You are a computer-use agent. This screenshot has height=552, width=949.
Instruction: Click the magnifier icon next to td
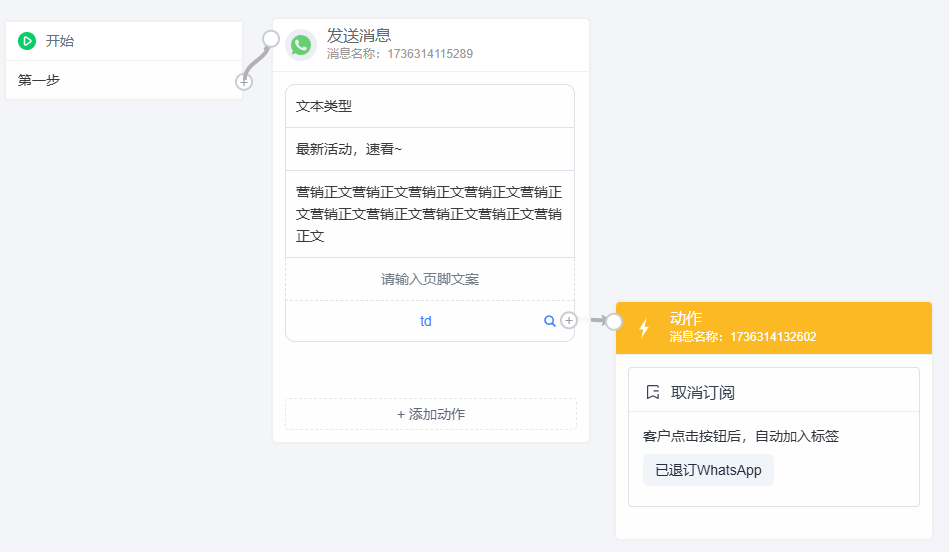[x=550, y=321]
